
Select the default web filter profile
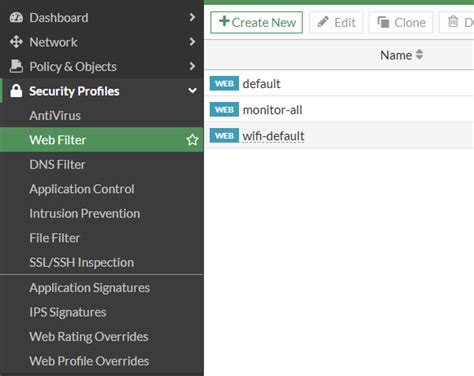click(339, 83)
